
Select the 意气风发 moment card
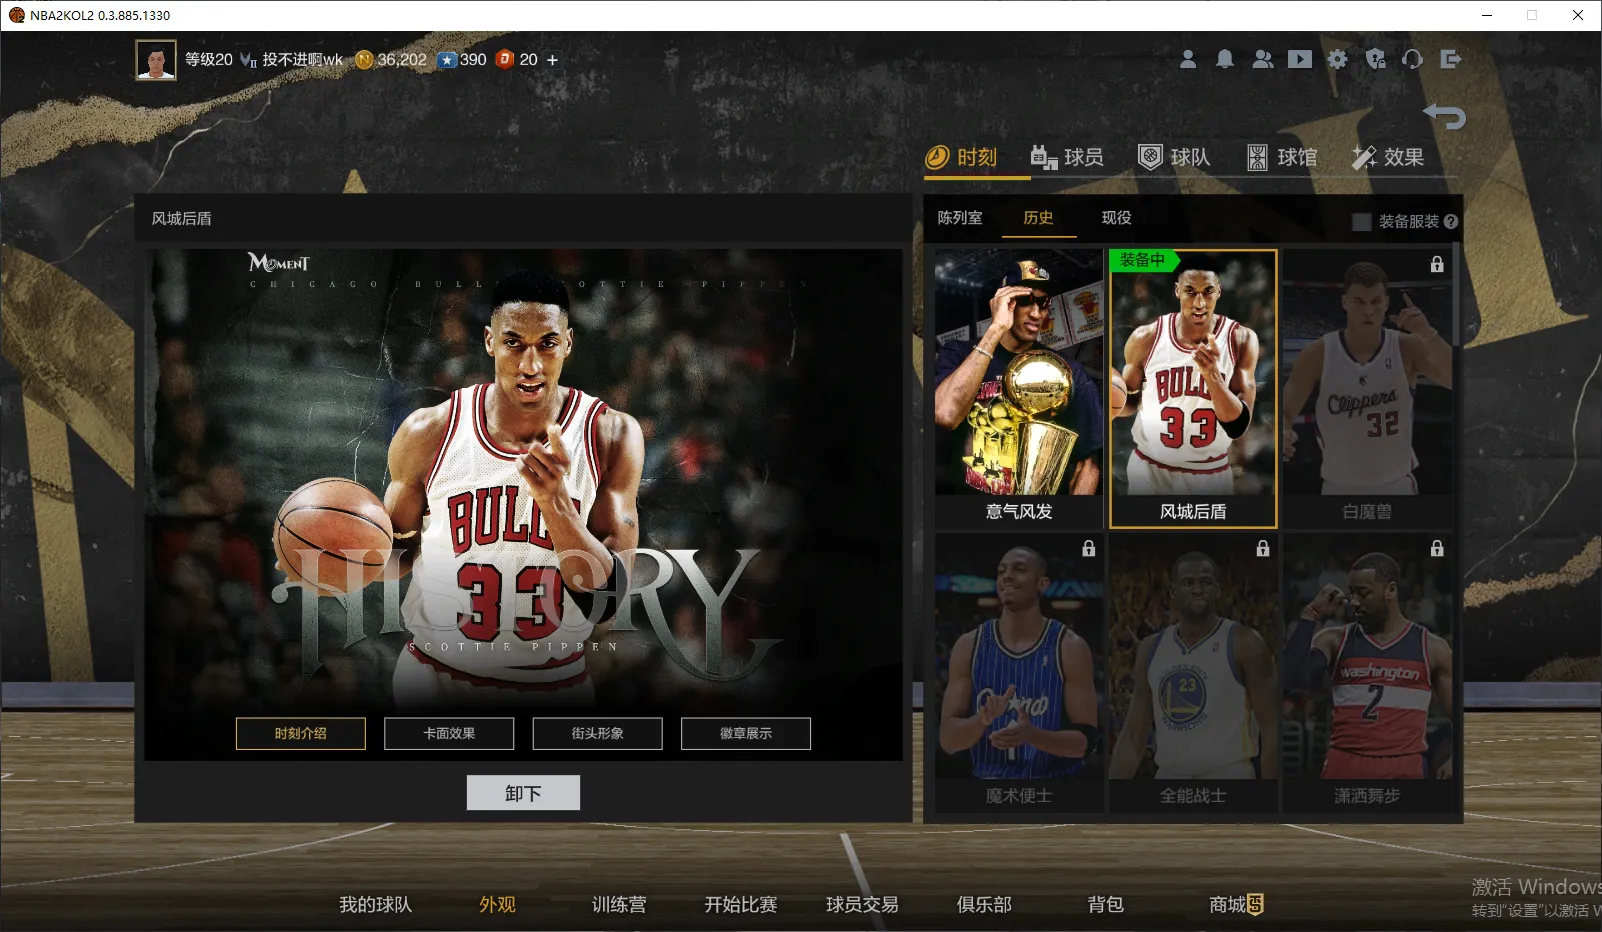pyautogui.click(x=1019, y=388)
